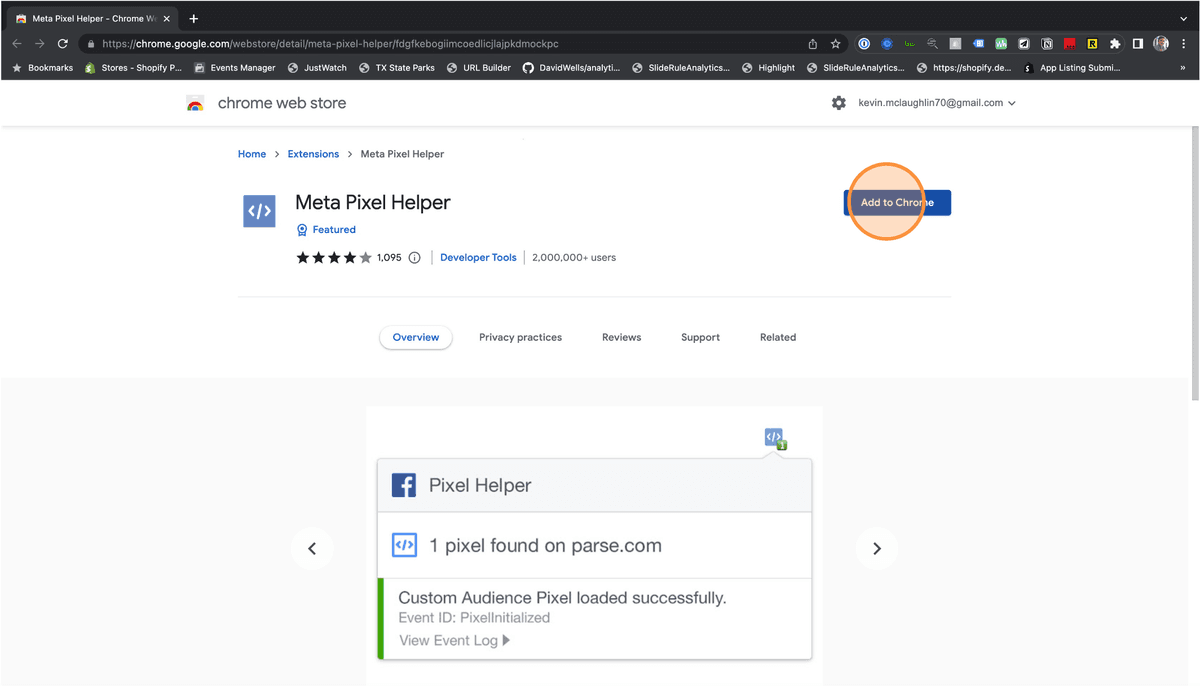
Task: Switch to the Privacy practices tab
Action: click(x=520, y=337)
